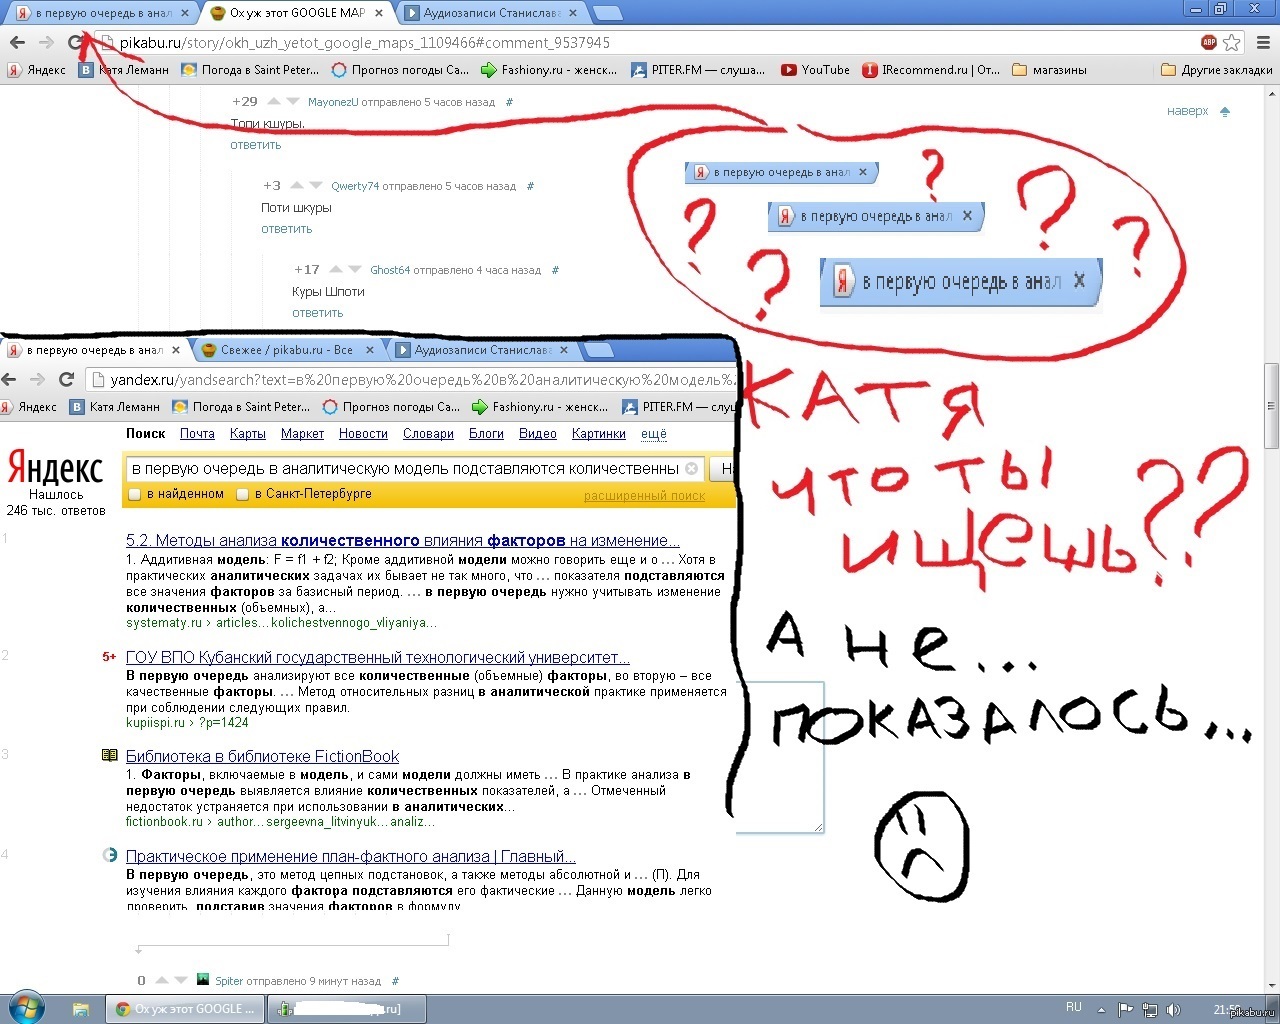Reply to Ghost64 via 'ответить'
The width and height of the screenshot is (1280, 1024).
(x=317, y=313)
